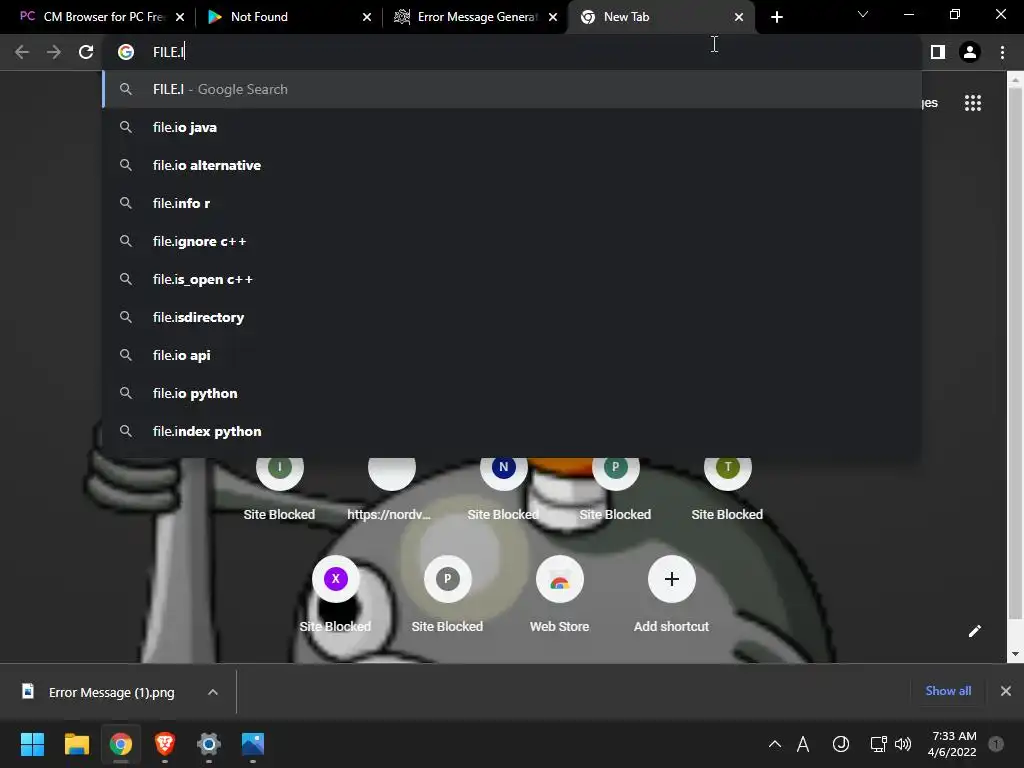Close the CM Browser tab
The height and width of the screenshot is (768, 1024).
[x=180, y=17]
